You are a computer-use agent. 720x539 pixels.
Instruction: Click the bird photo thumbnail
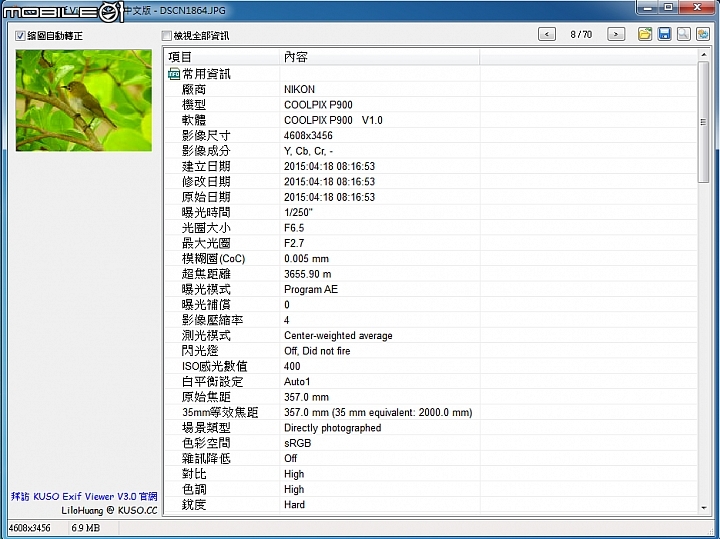coord(84,100)
